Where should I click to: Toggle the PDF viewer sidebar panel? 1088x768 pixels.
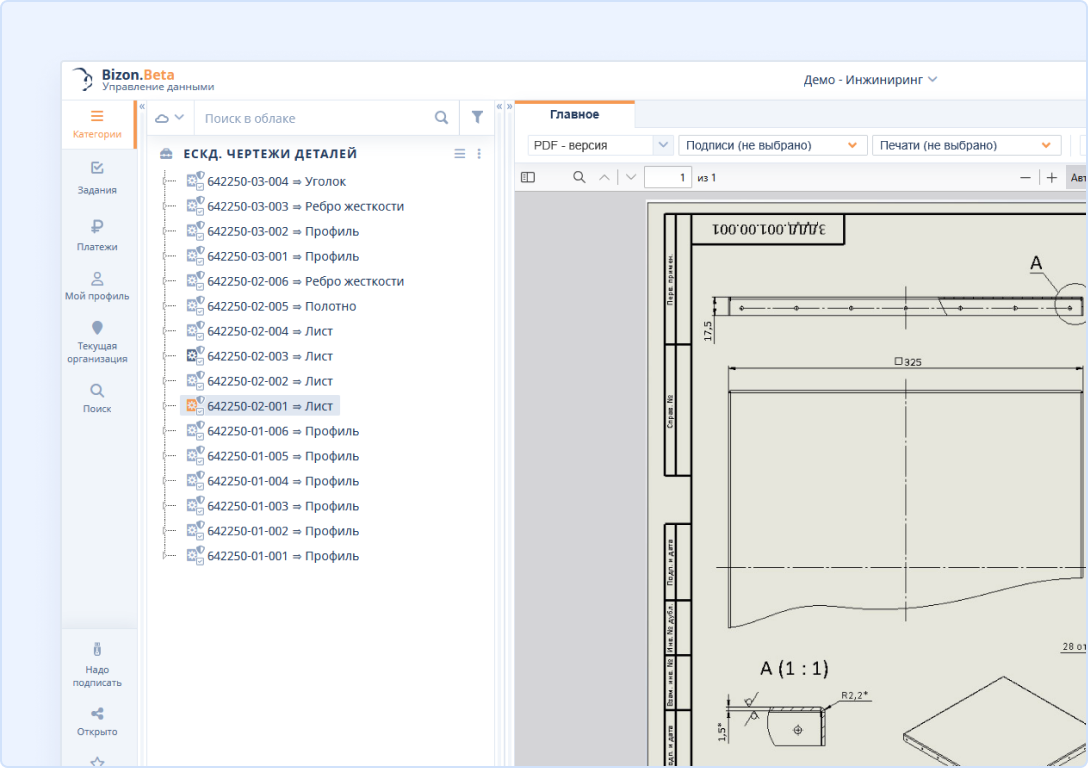pos(528,177)
